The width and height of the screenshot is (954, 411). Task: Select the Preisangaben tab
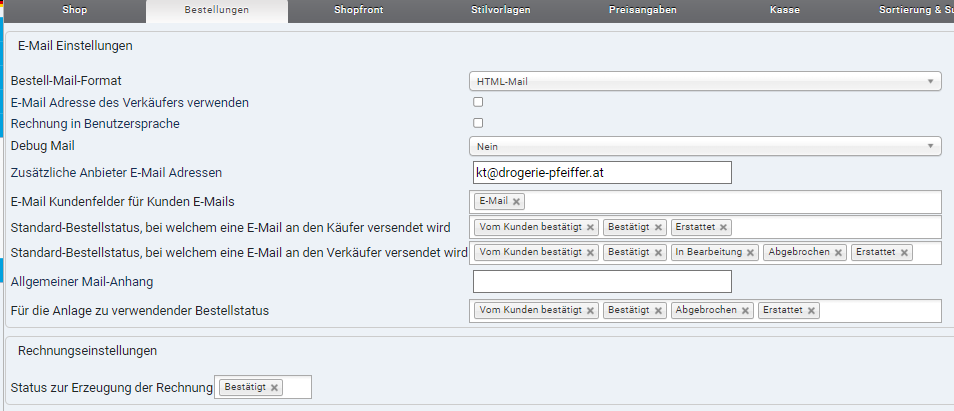[x=642, y=10]
